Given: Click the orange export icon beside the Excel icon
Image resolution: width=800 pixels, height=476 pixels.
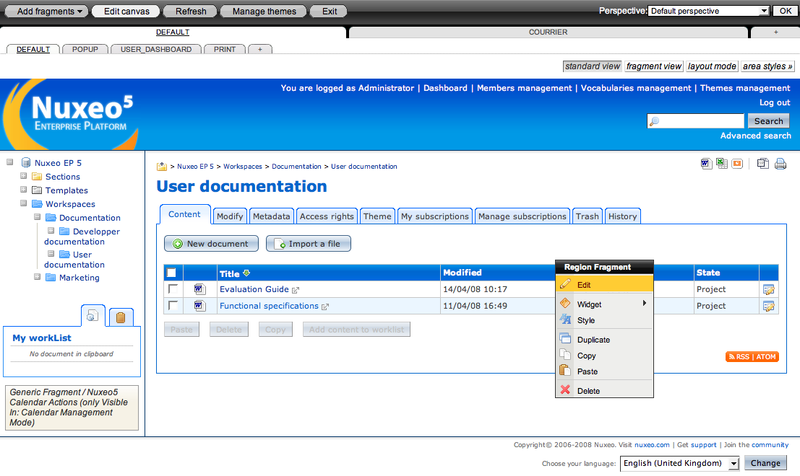Looking at the screenshot, I should (x=737, y=164).
